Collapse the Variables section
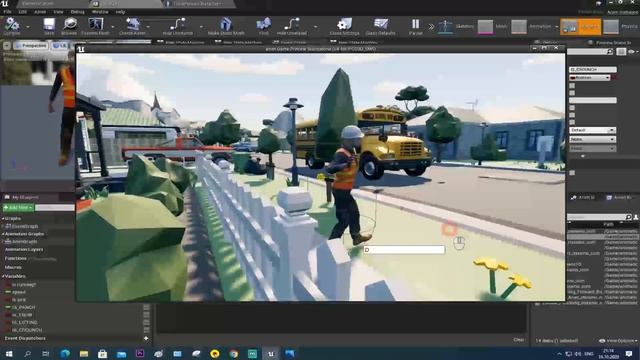This screenshot has height=360, width=640. (3, 276)
